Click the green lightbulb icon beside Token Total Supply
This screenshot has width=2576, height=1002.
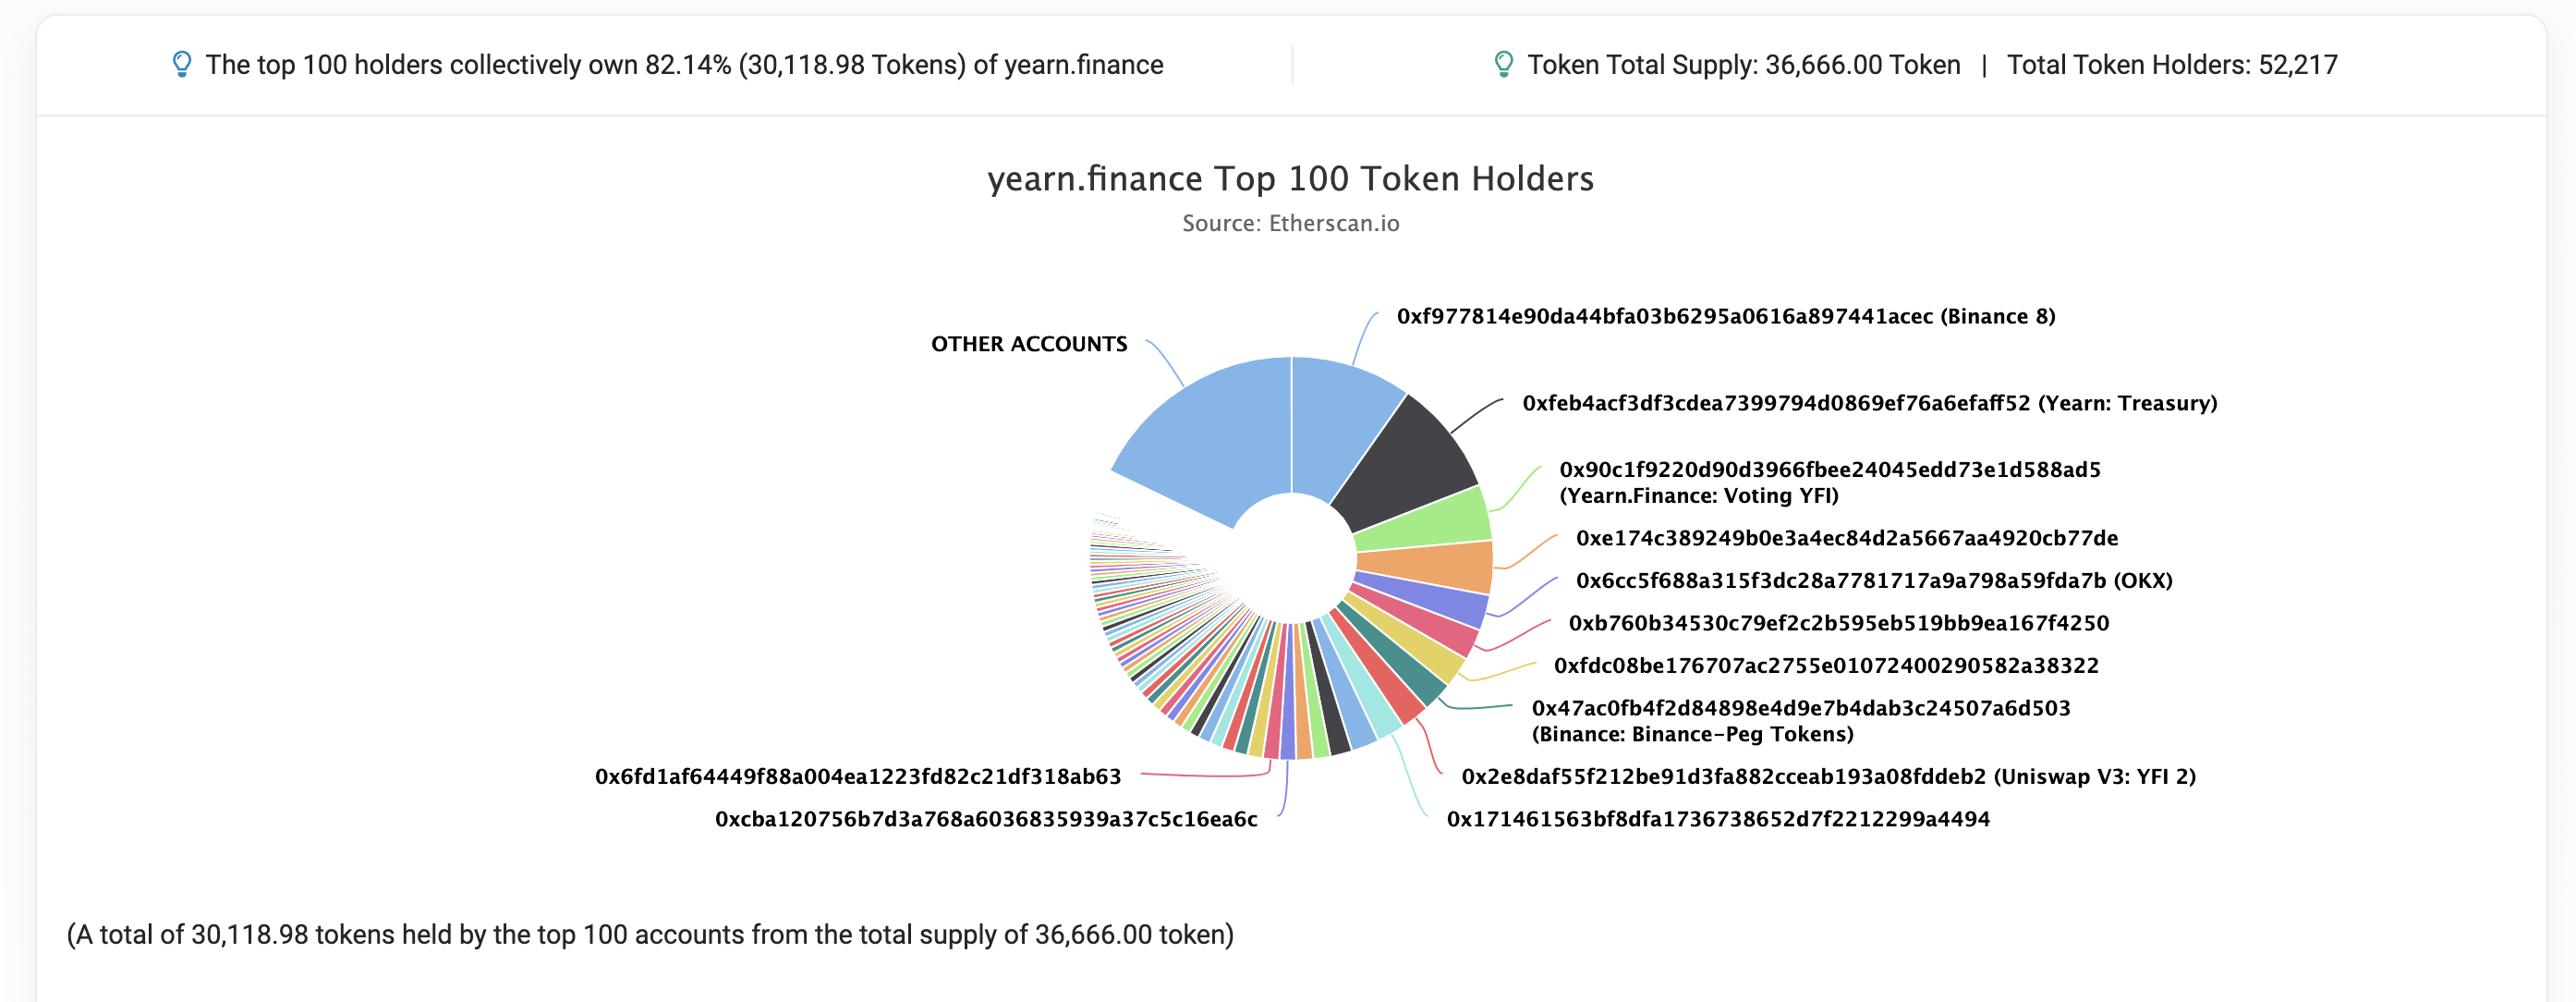[x=1502, y=65]
